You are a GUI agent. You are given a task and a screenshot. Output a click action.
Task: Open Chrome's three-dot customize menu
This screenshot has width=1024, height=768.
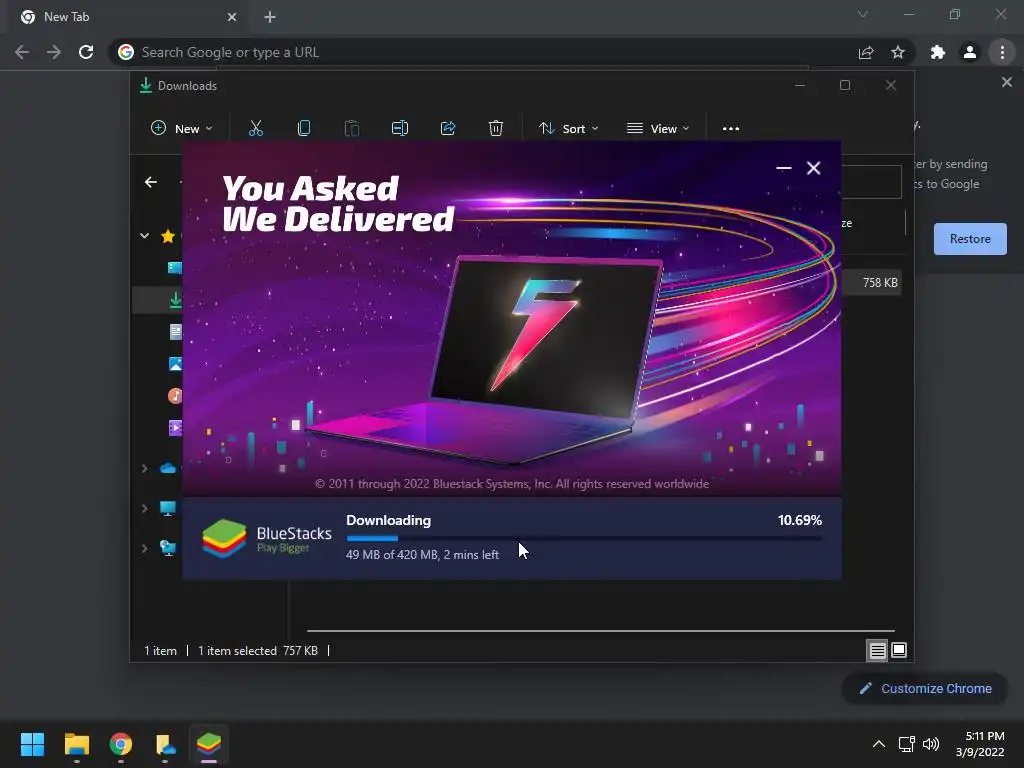click(1002, 52)
